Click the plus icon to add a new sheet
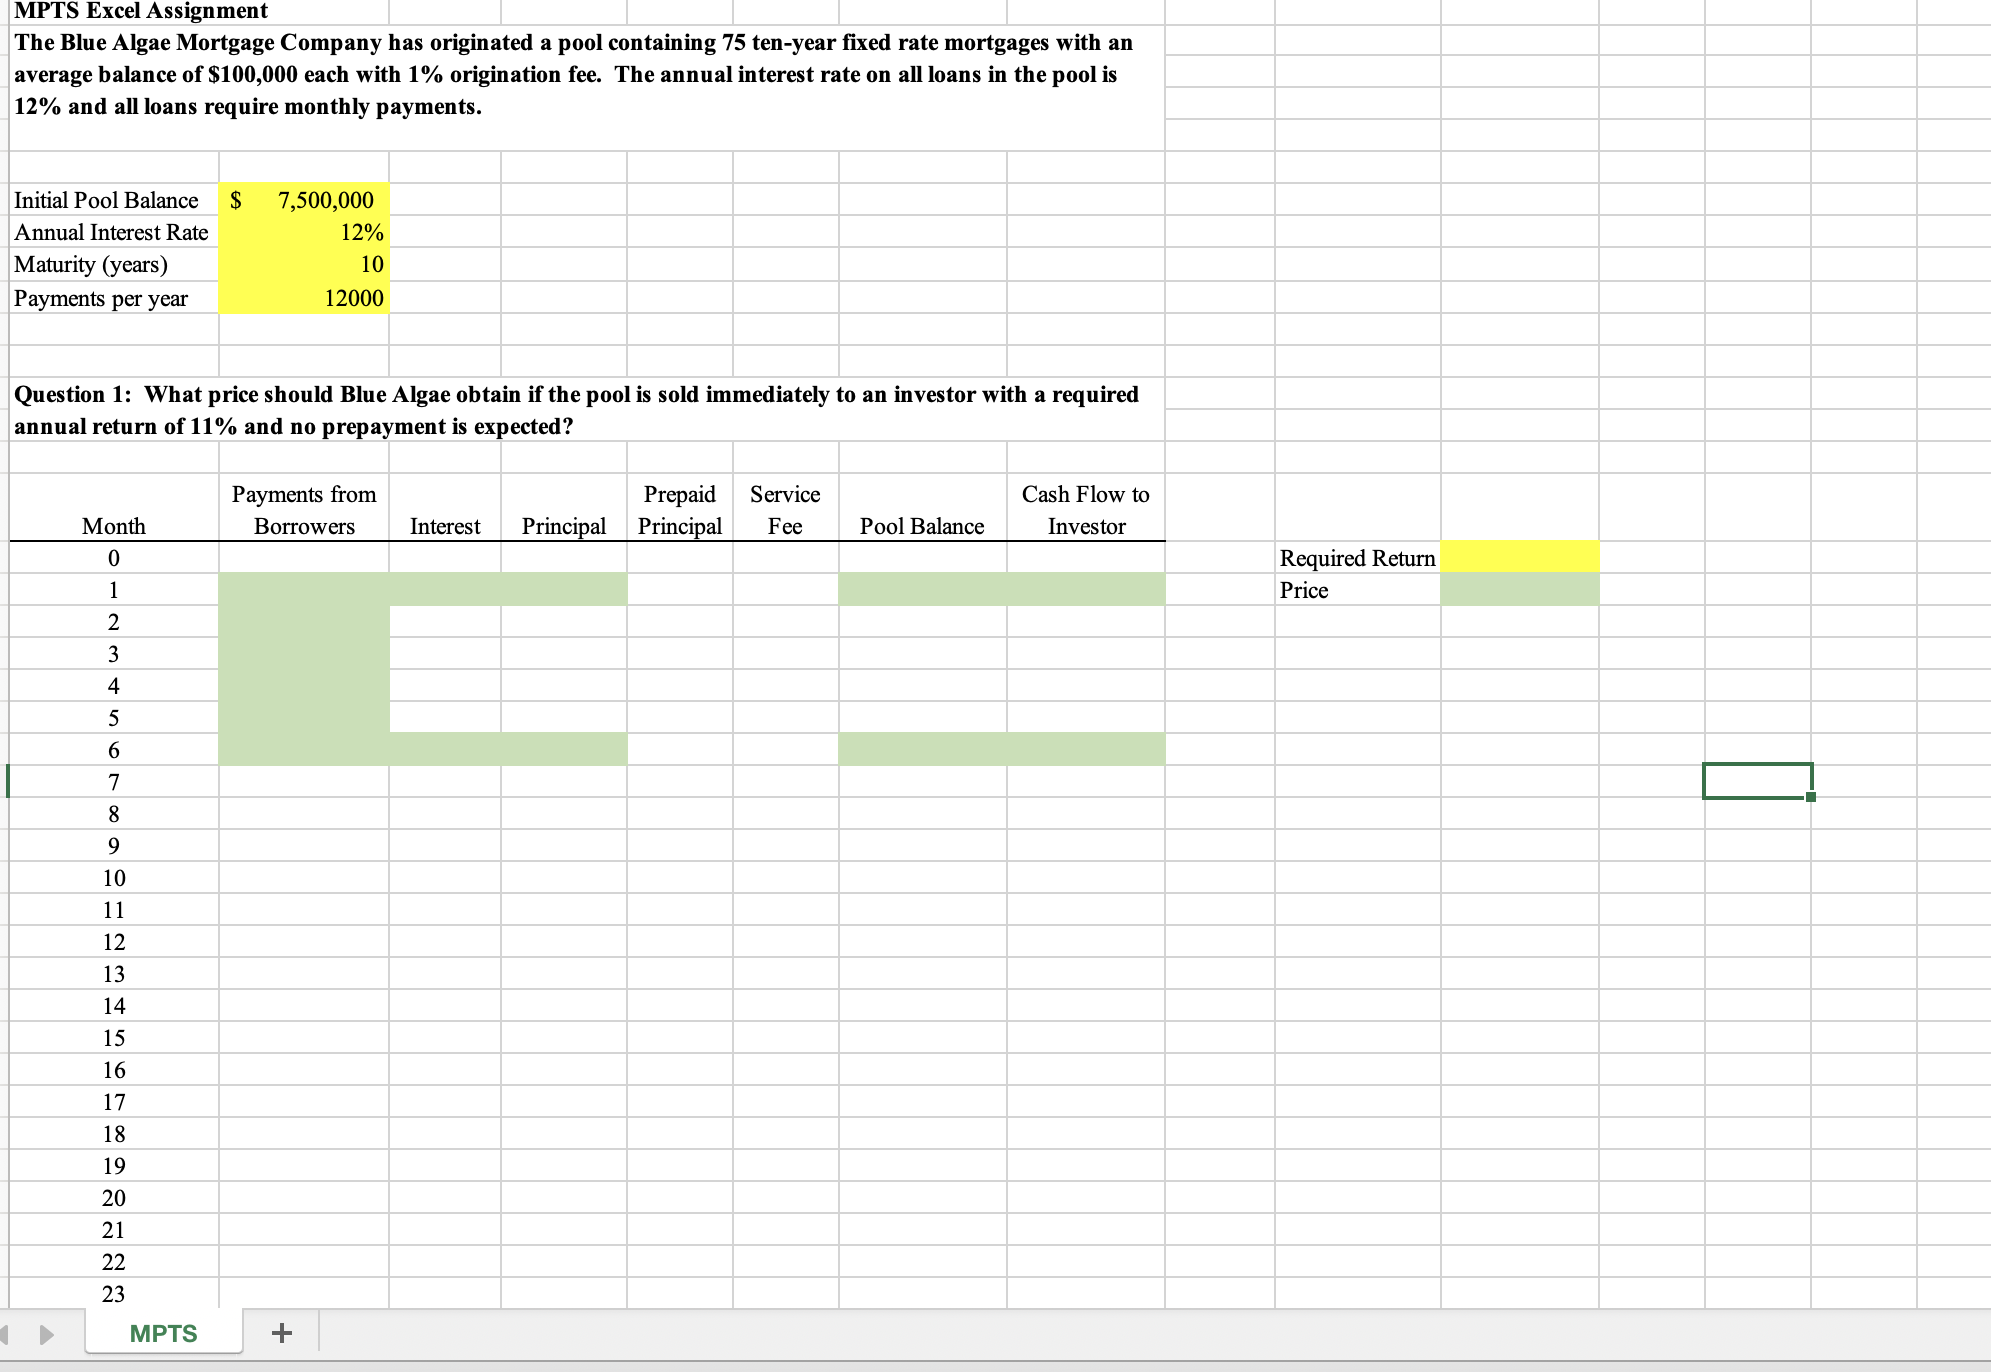Image resolution: width=1991 pixels, height=1372 pixels. tap(283, 1332)
